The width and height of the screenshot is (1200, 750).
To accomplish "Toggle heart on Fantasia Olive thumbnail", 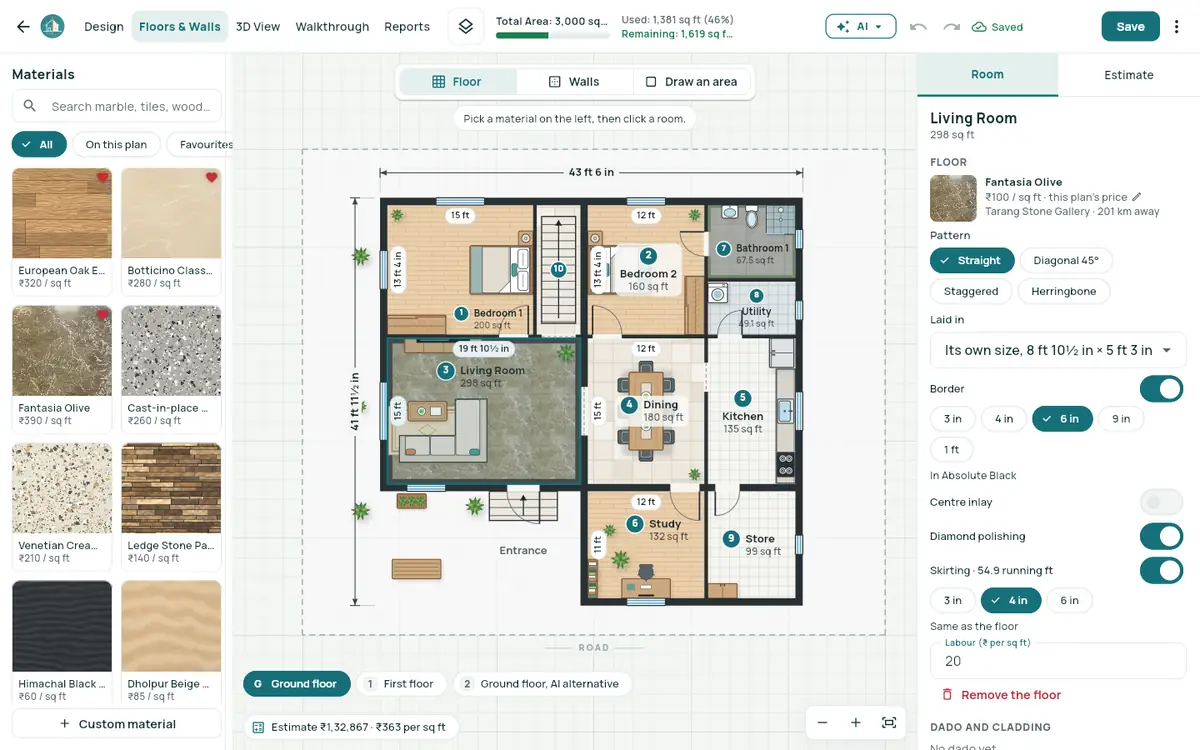I will [102, 315].
